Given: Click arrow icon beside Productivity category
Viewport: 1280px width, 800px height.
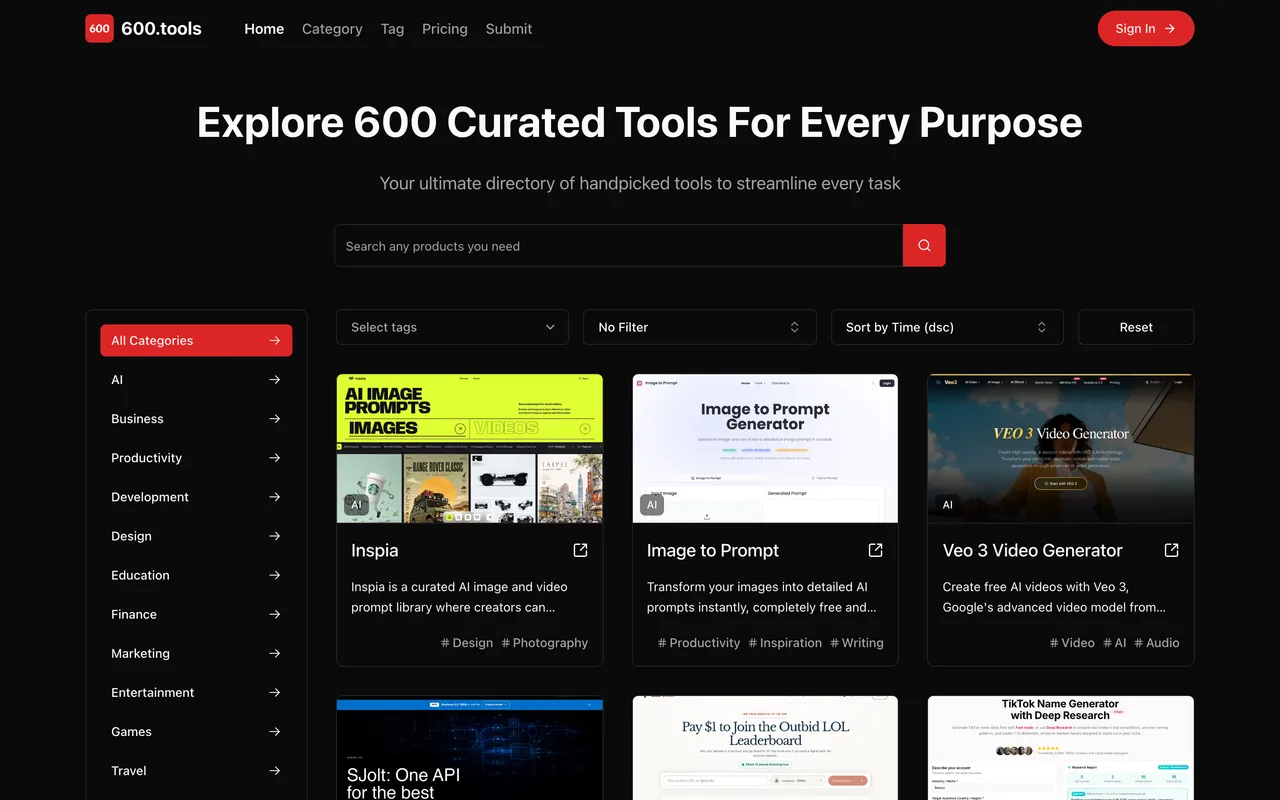Looking at the screenshot, I should [275, 458].
